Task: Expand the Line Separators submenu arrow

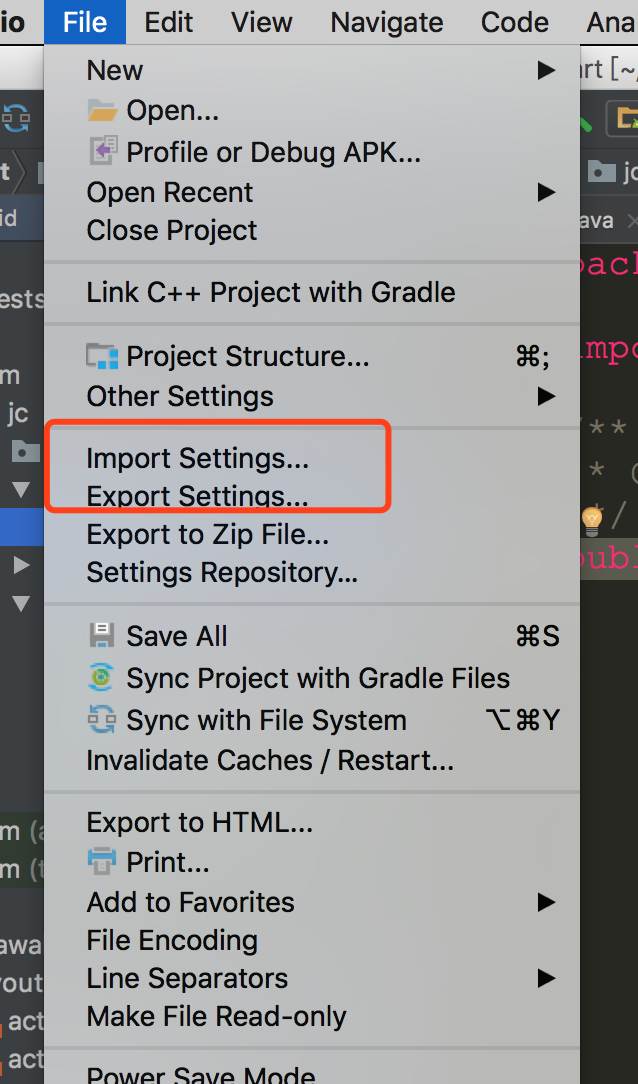Action: tap(546, 978)
